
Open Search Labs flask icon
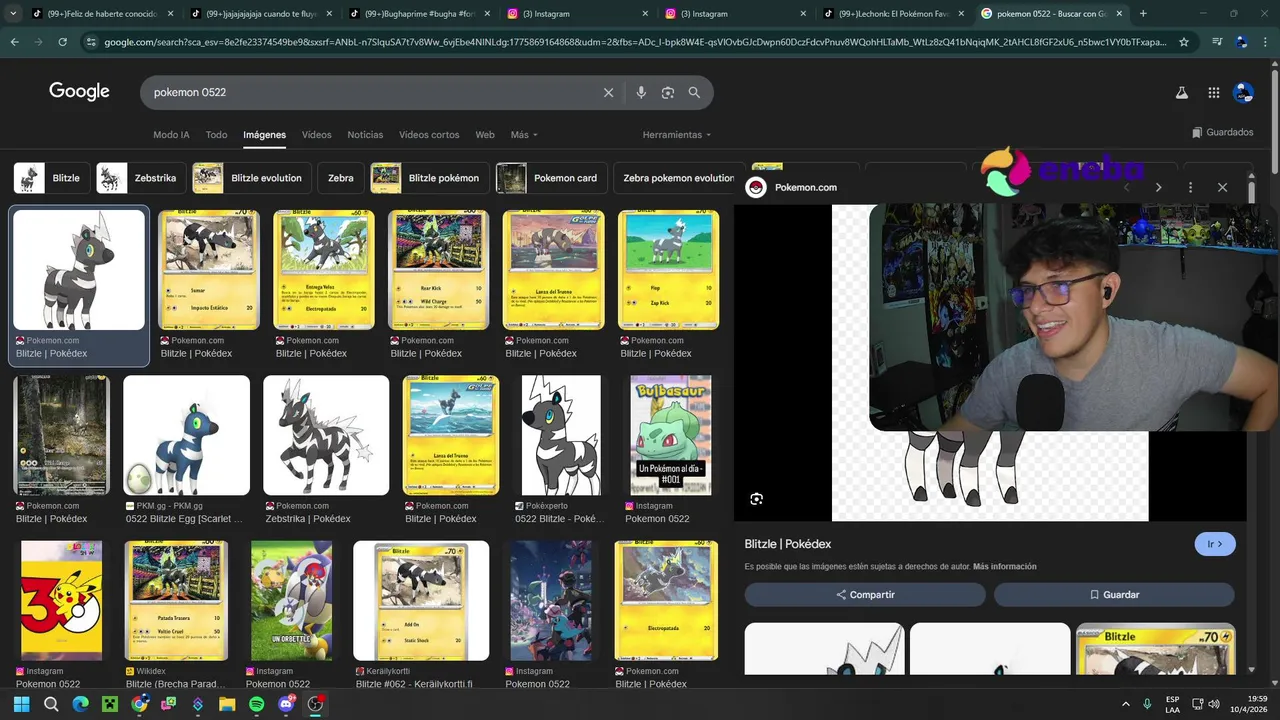click(1181, 92)
